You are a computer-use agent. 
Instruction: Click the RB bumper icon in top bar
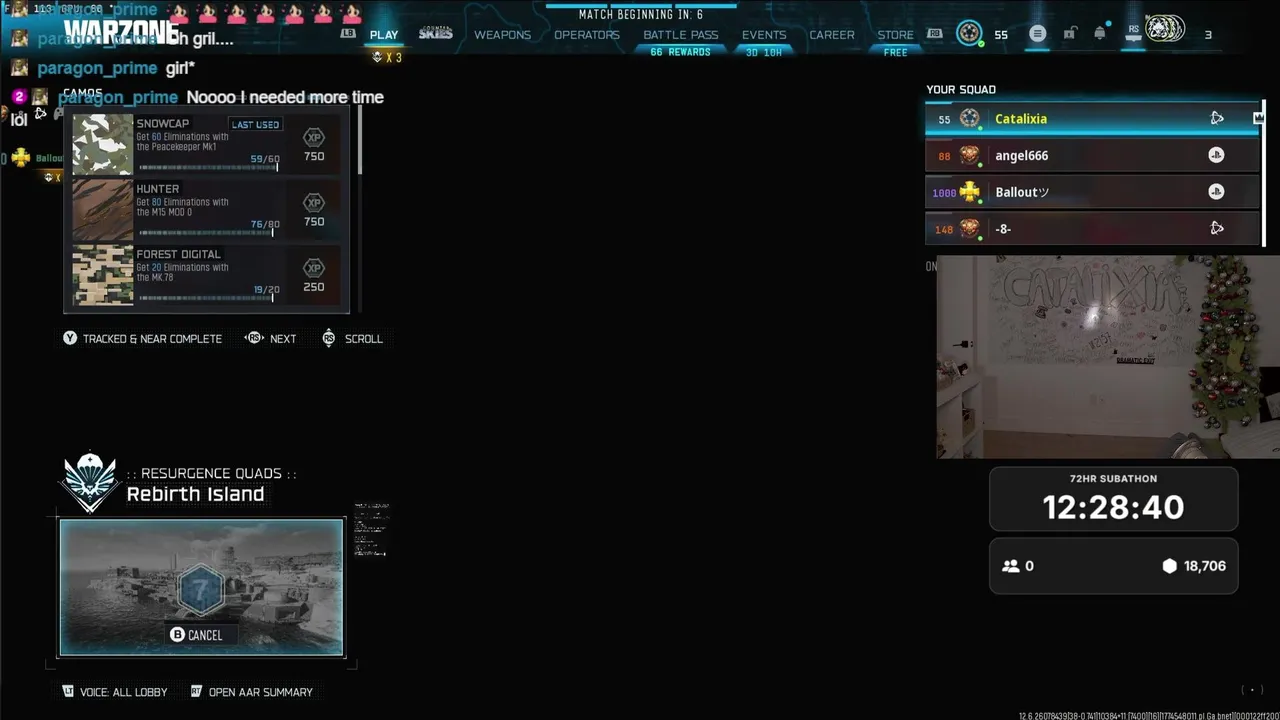[x=934, y=33]
